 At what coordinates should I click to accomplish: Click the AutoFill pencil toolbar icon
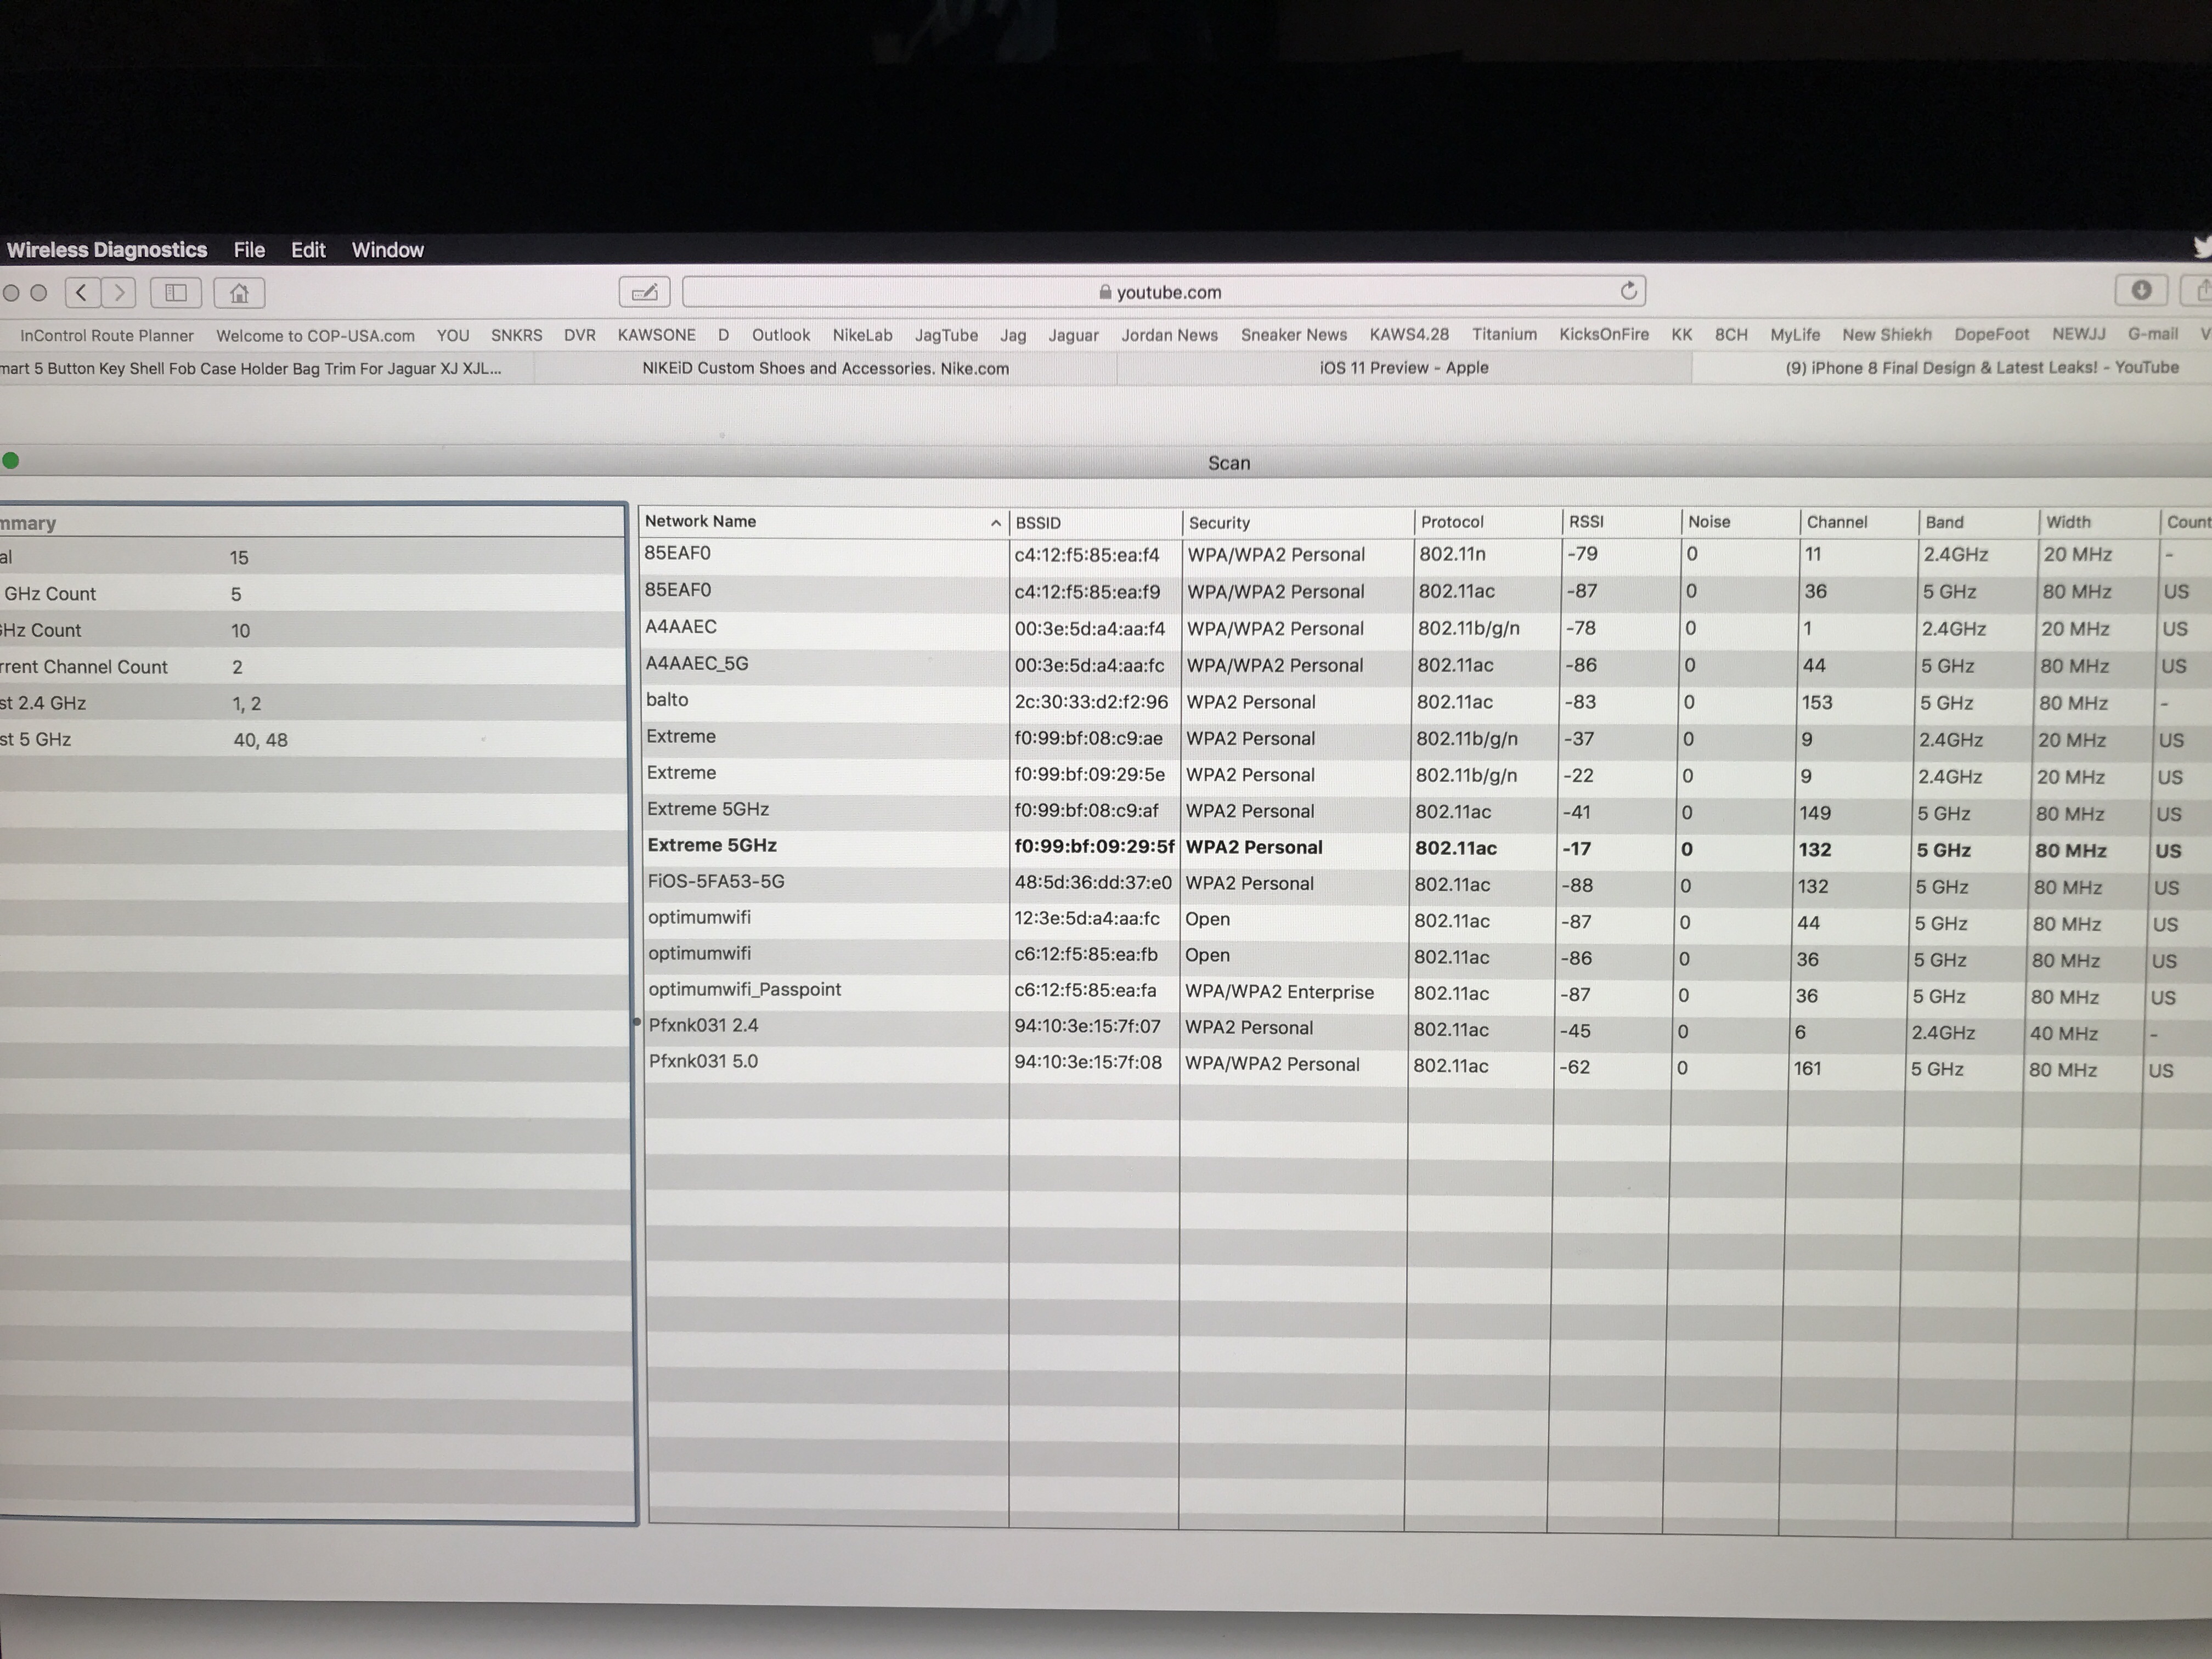(x=644, y=292)
